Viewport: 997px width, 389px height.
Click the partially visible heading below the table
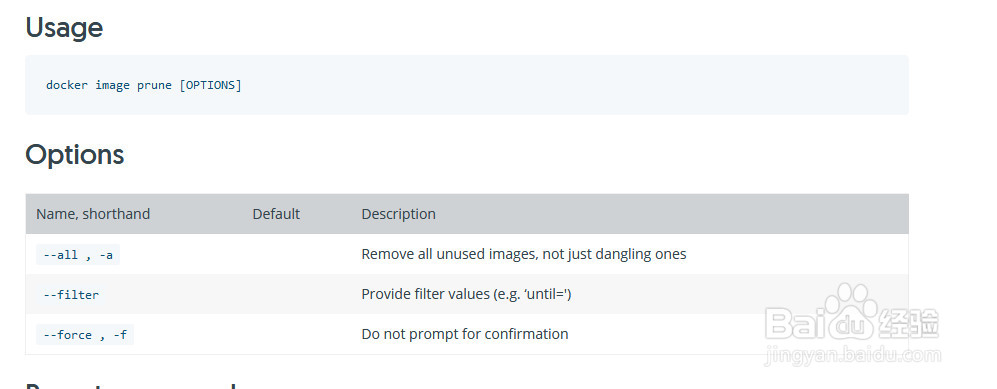point(130,385)
